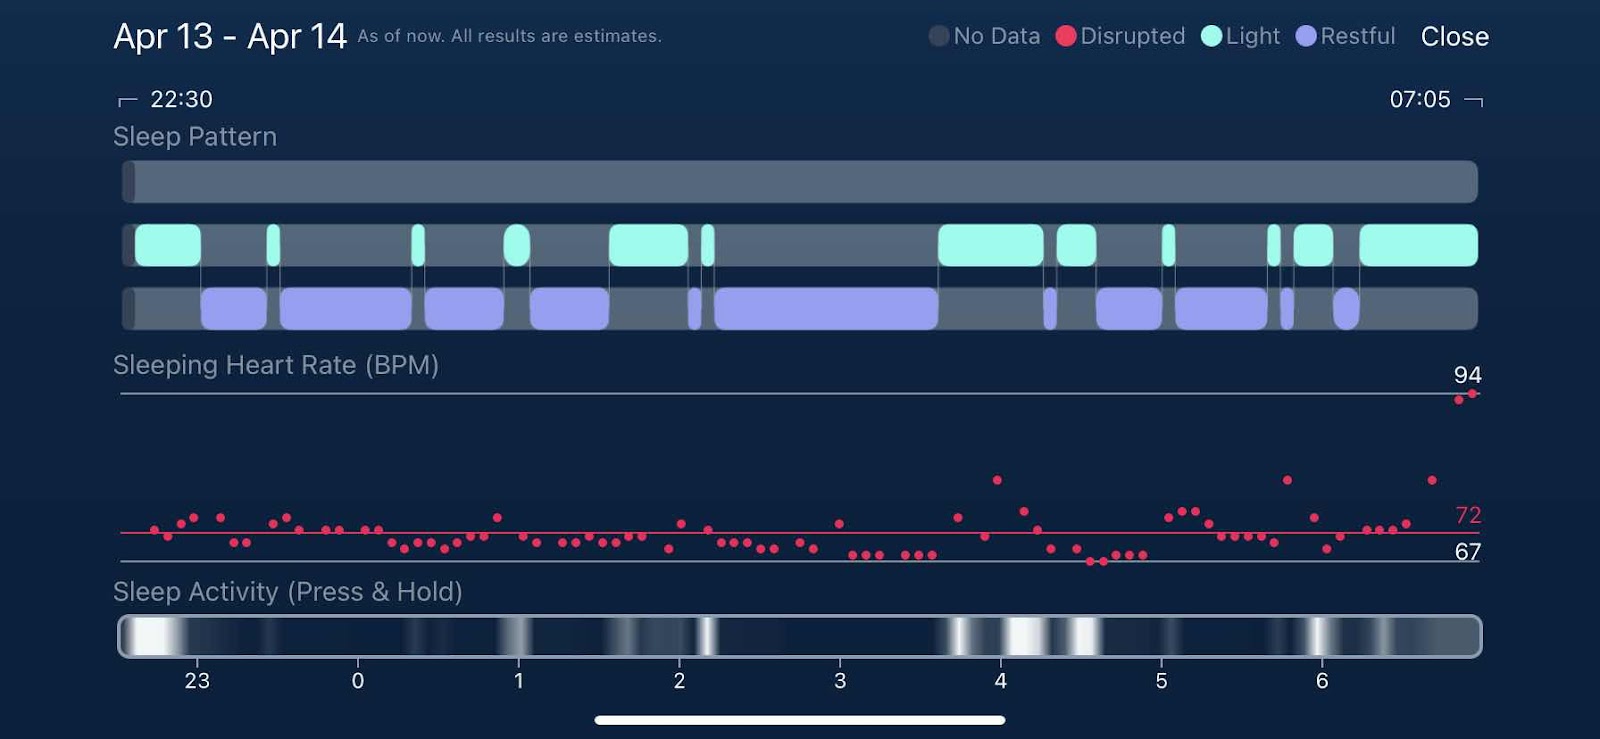Click the Sleep Activity (Press & Hold) heading
The height and width of the screenshot is (739, 1600).
click(288, 592)
